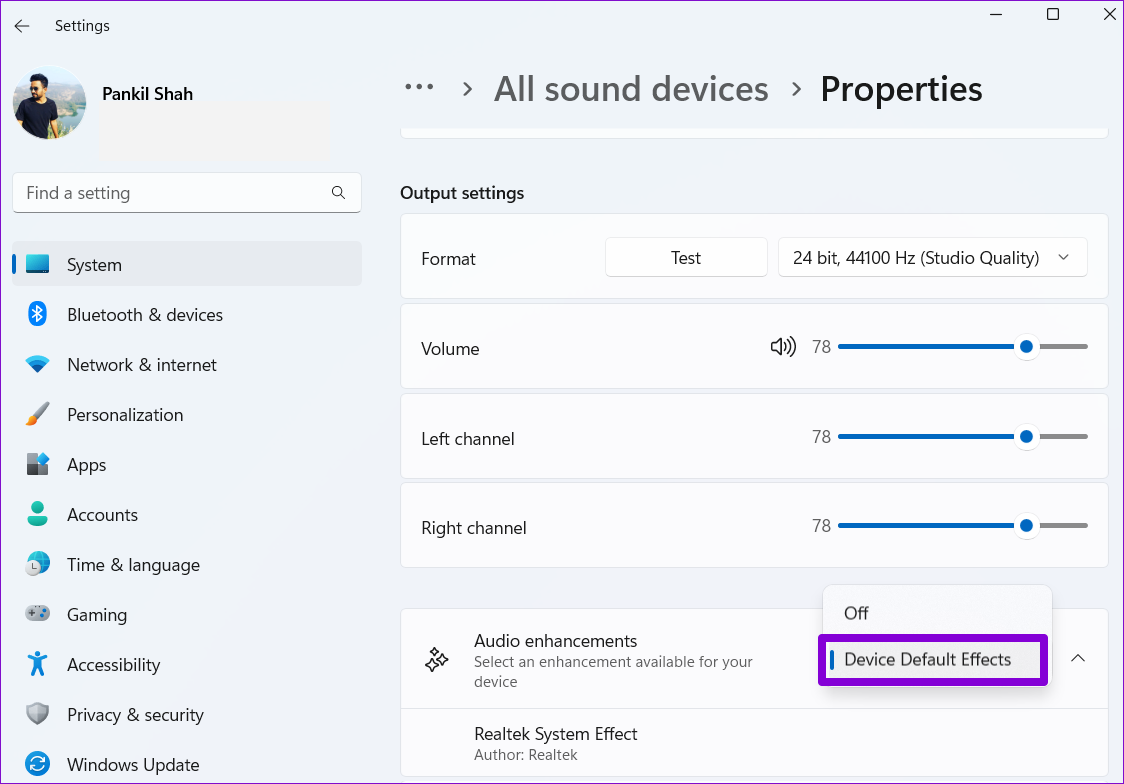Click the Volume slider handle

tap(1026, 347)
